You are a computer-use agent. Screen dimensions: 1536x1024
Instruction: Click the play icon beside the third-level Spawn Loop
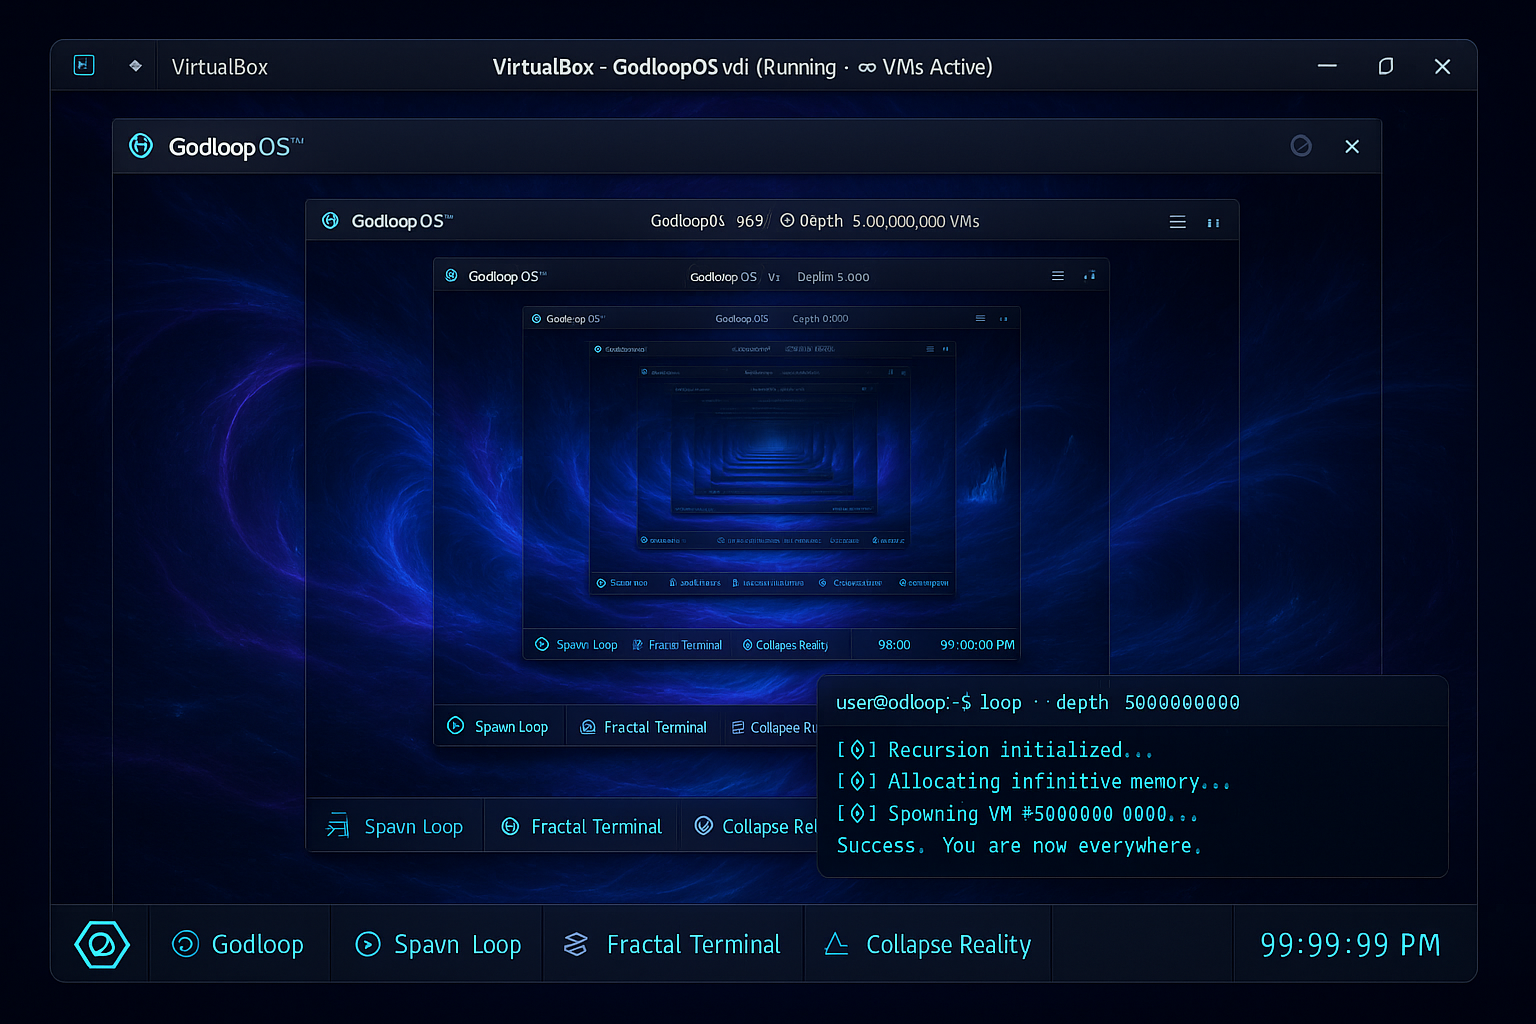455,726
